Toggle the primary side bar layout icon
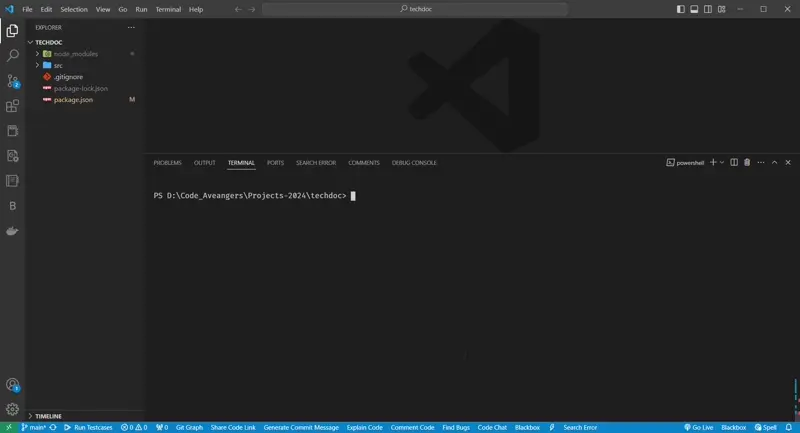 click(681, 9)
